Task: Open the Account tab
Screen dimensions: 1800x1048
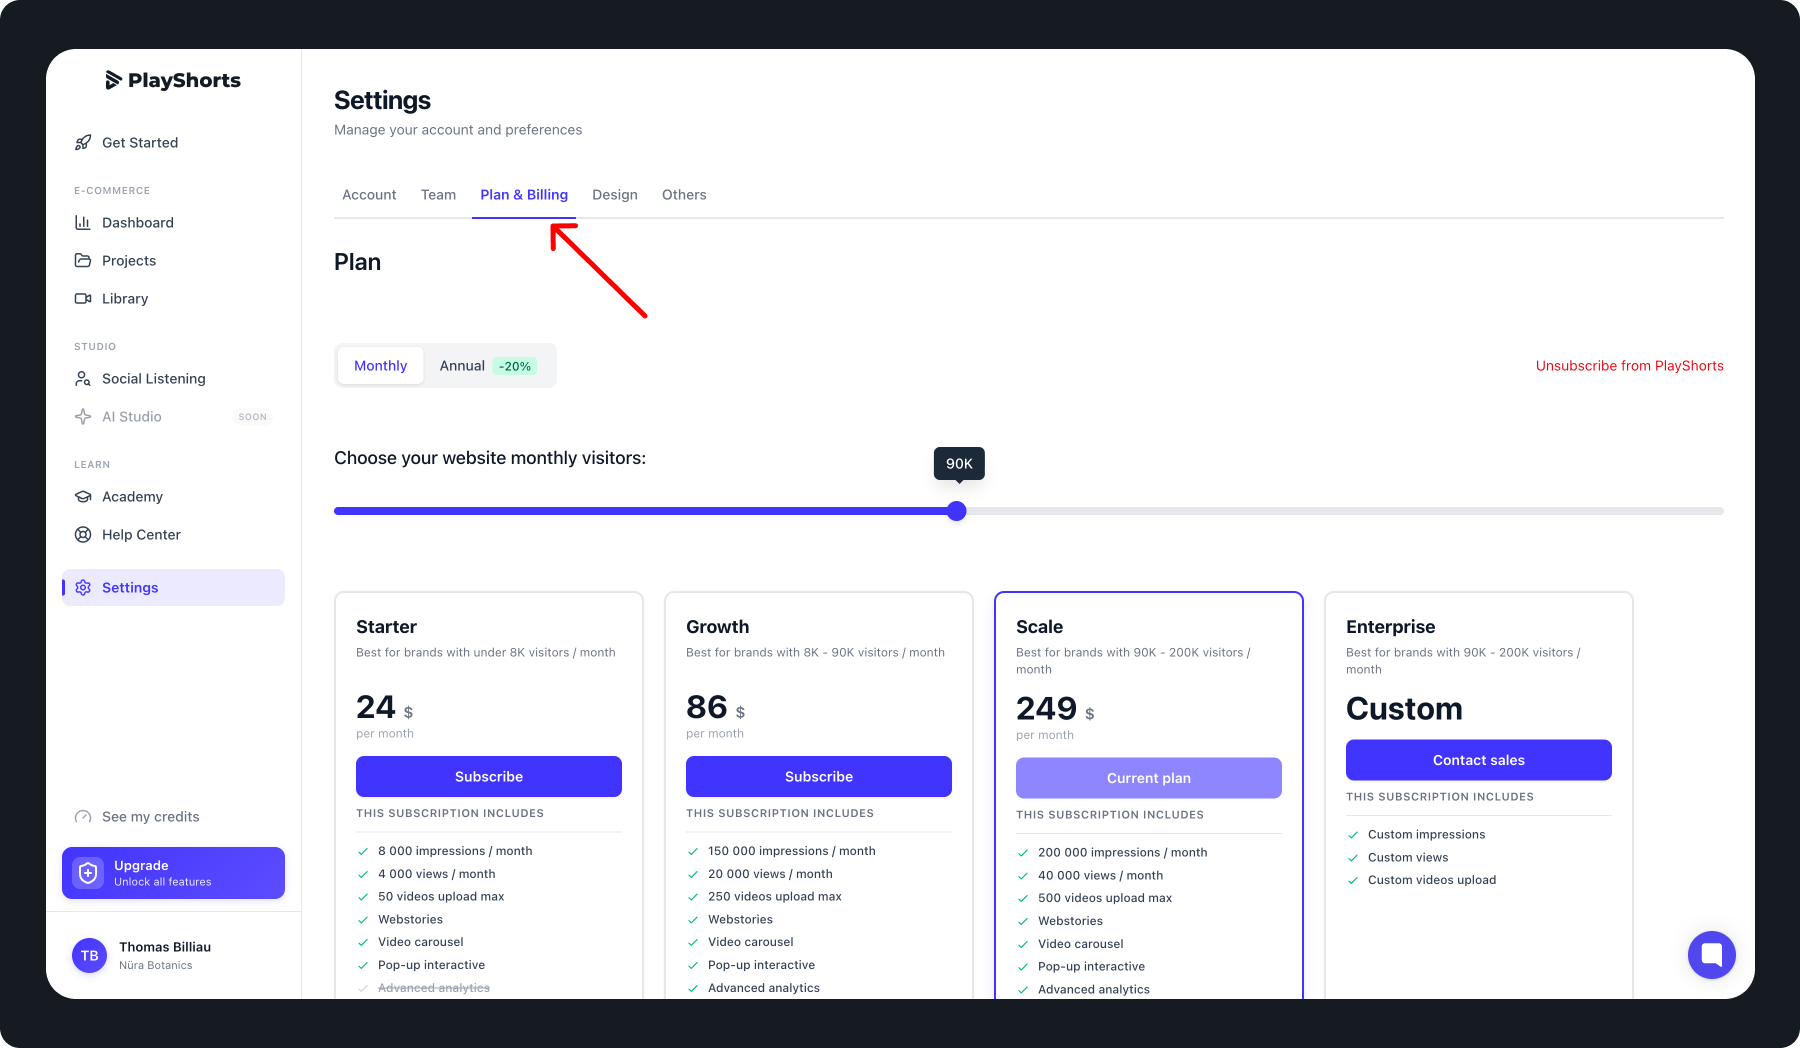Action: 369,195
